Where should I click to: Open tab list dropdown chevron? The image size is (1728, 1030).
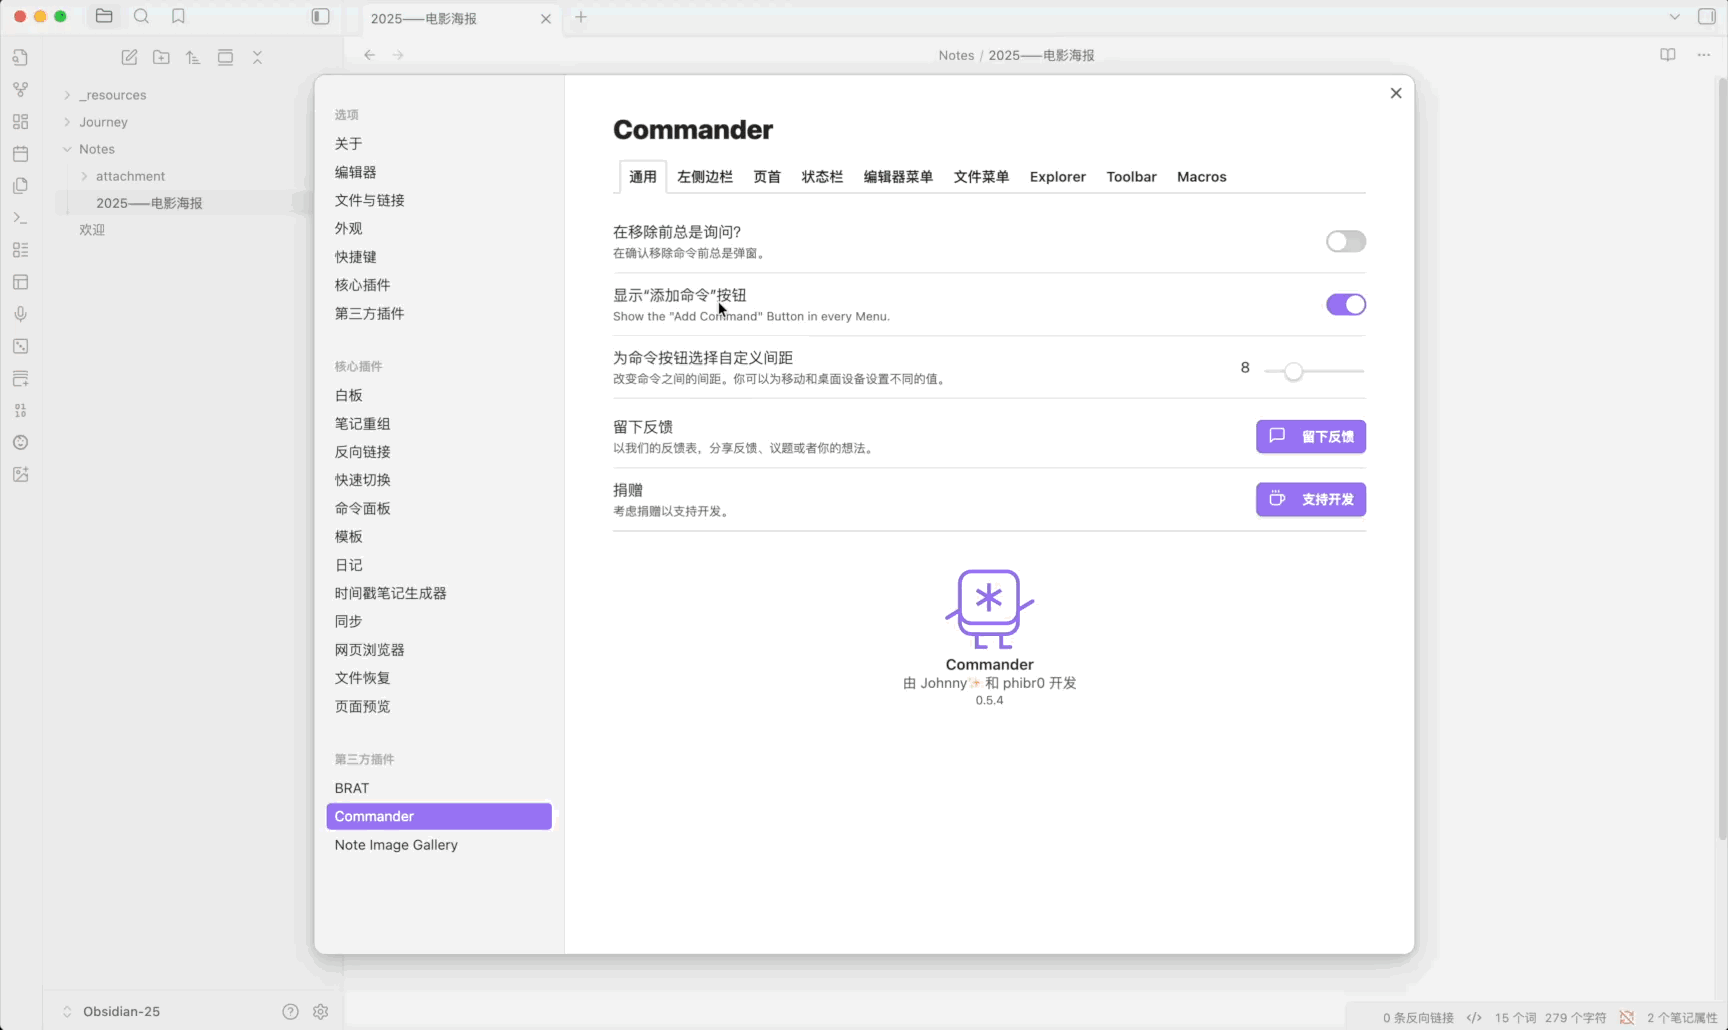[1674, 16]
